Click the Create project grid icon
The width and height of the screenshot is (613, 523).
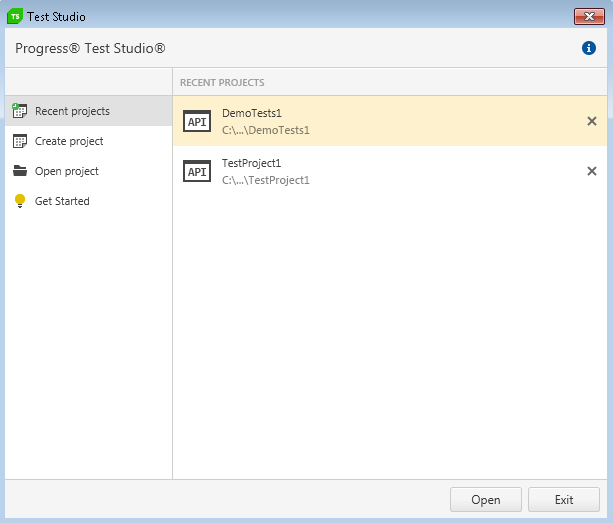pyautogui.click(x=20, y=141)
